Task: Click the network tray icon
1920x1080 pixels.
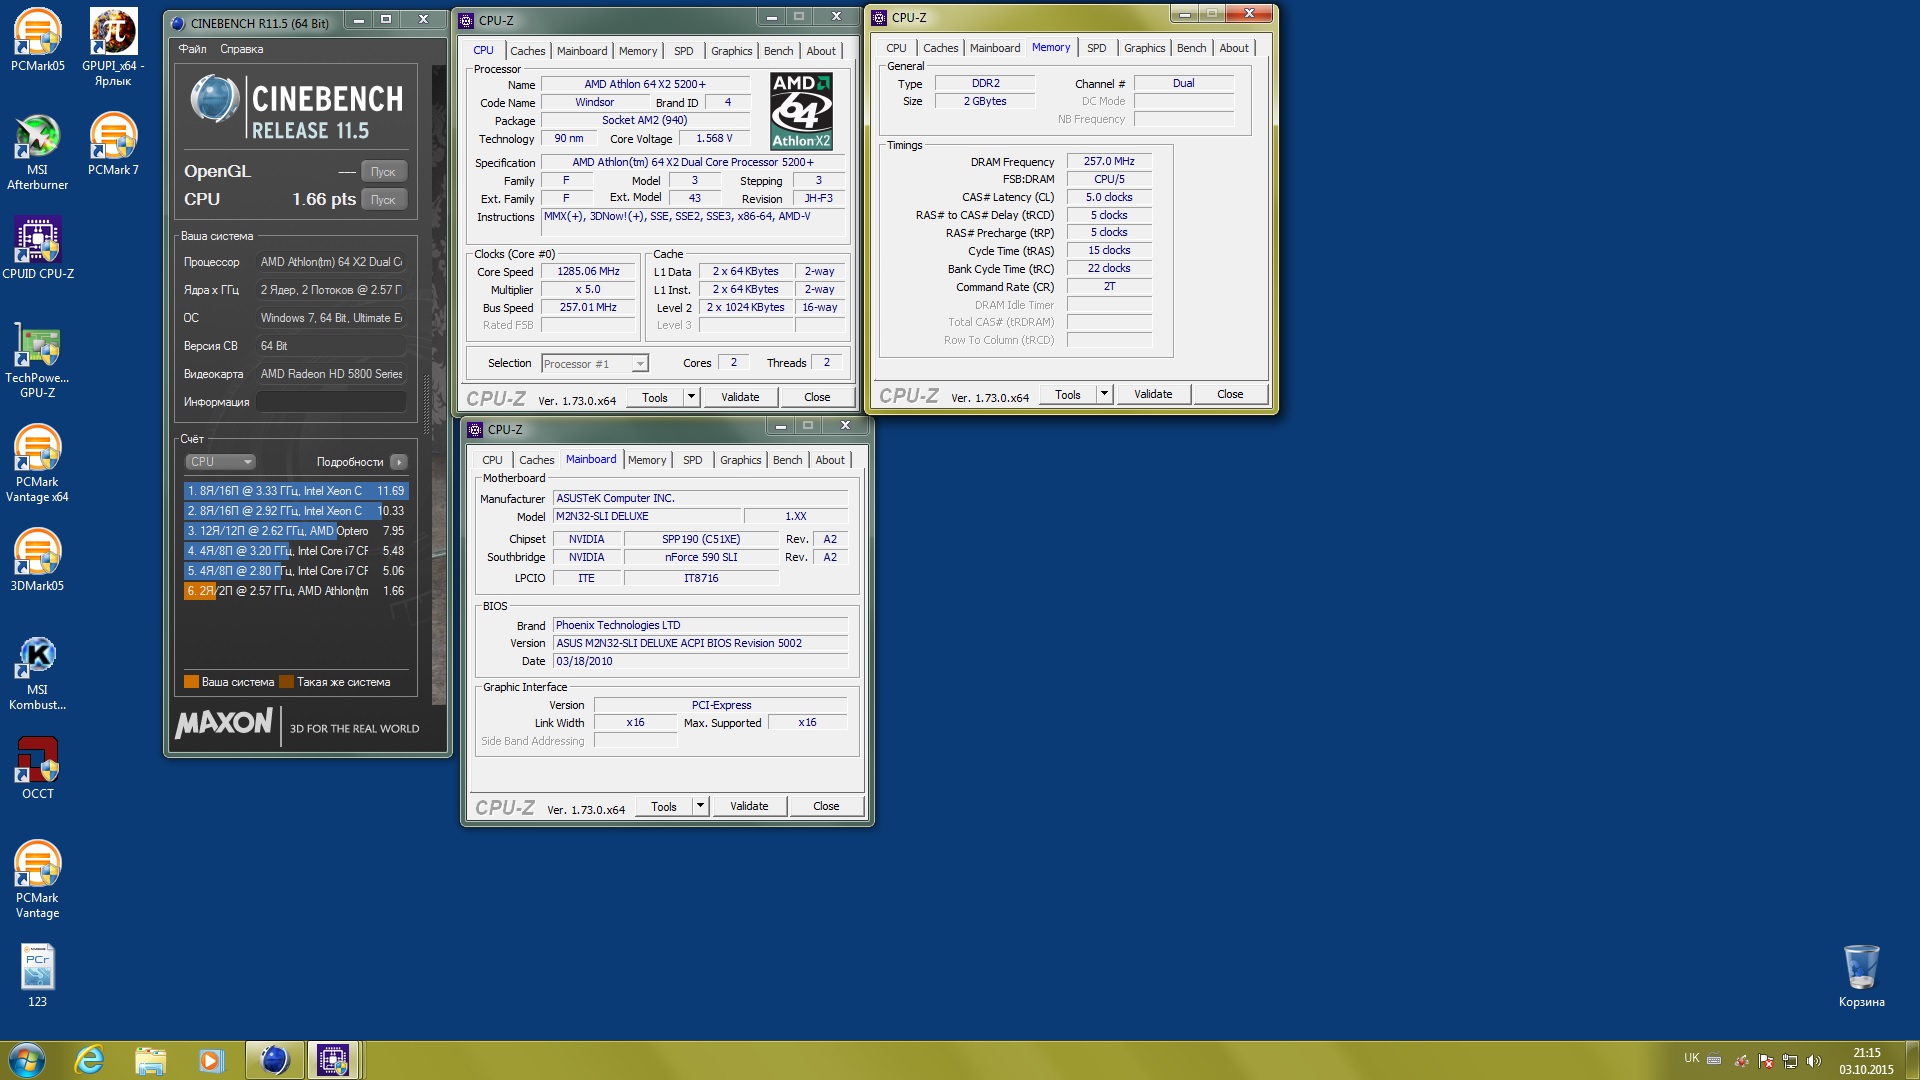Action: click(1790, 1061)
